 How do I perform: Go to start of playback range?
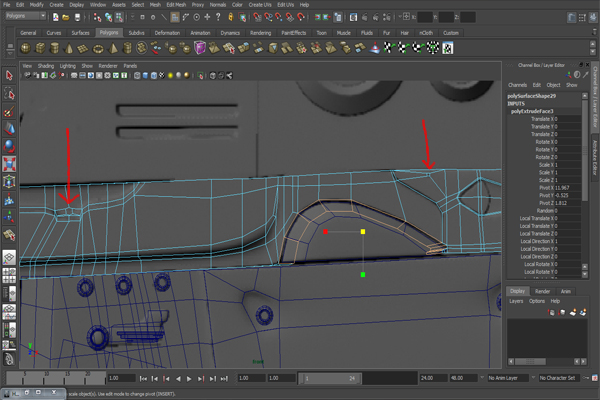pyautogui.click(x=143, y=379)
